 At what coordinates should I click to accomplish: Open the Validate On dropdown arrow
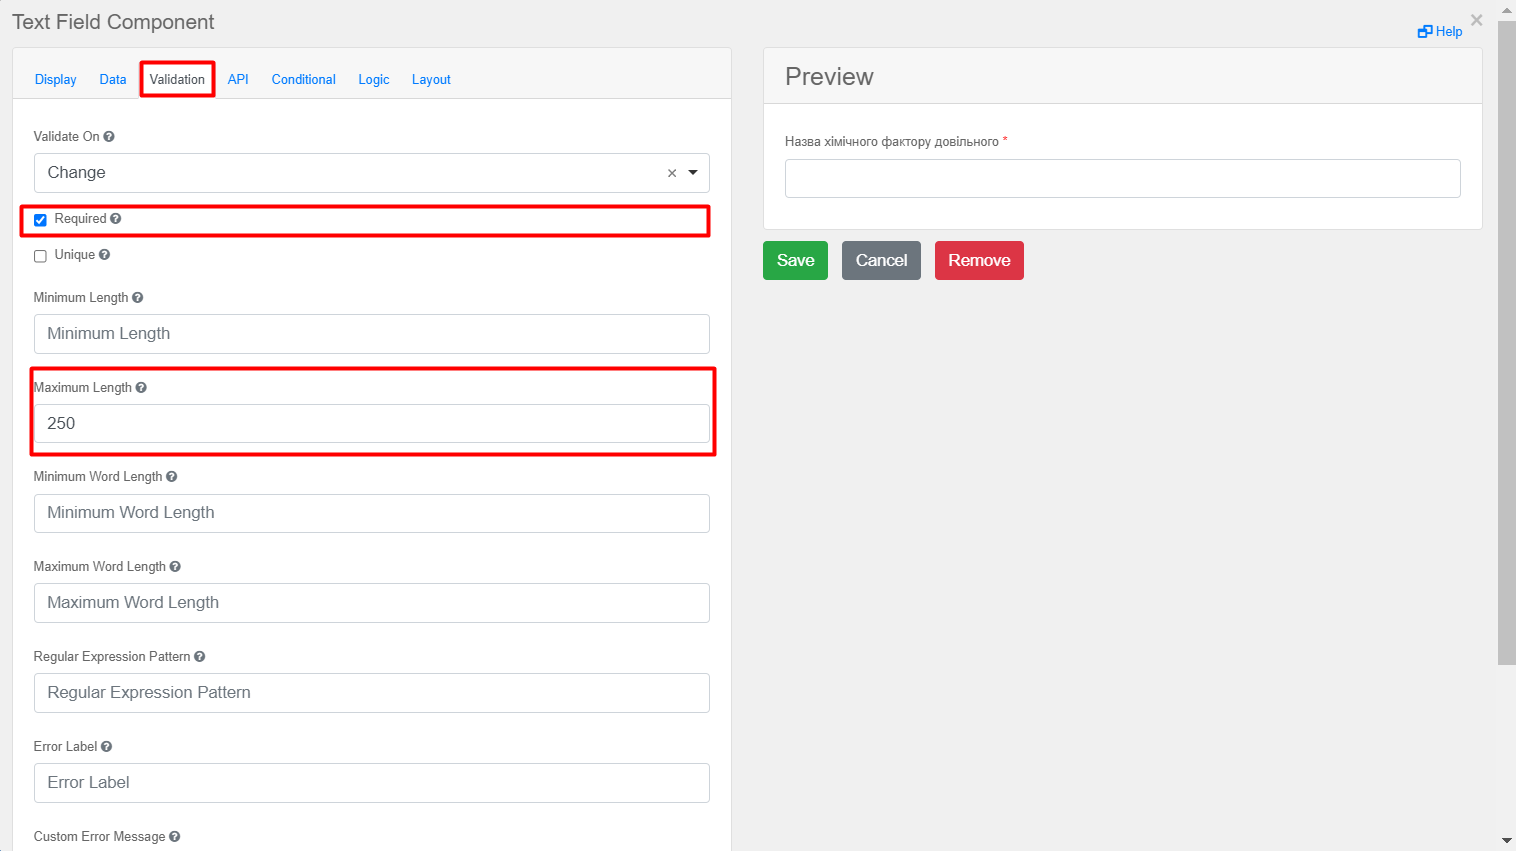pos(693,173)
